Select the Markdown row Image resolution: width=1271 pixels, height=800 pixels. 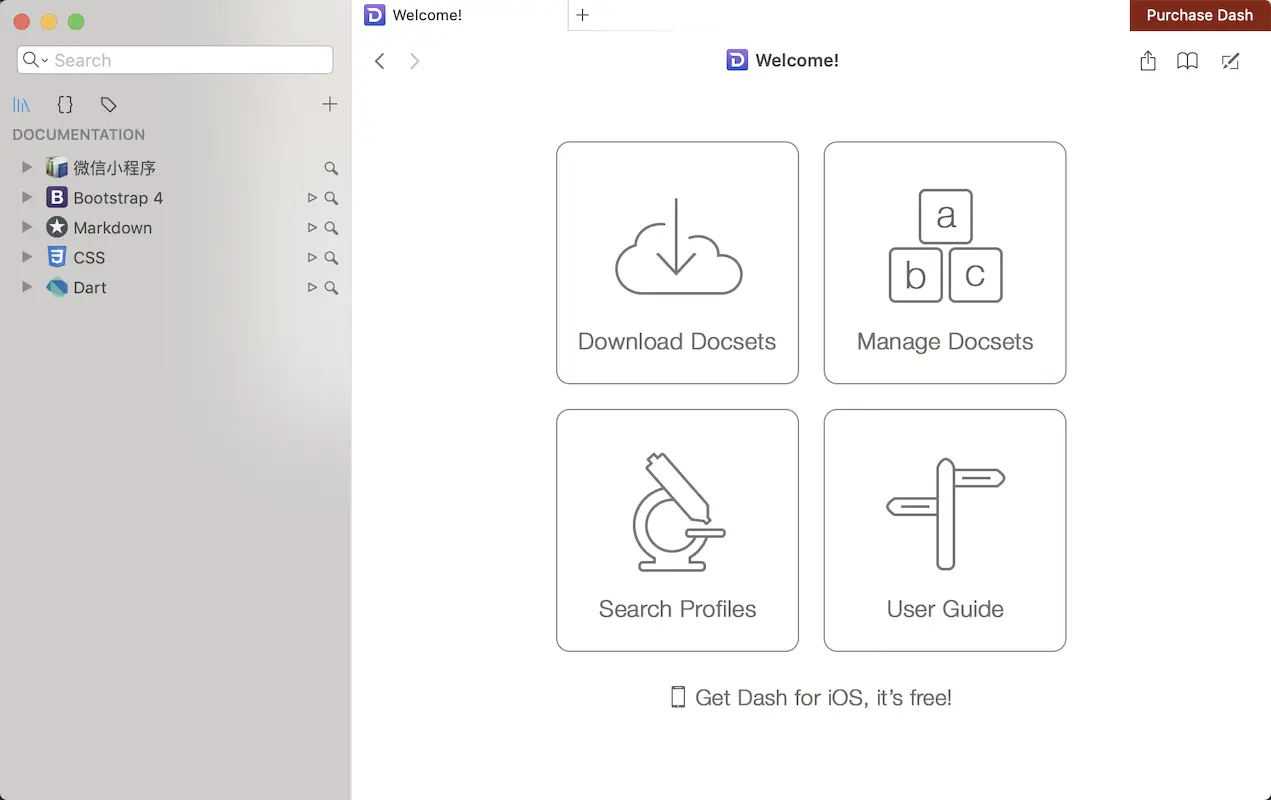coord(175,227)
